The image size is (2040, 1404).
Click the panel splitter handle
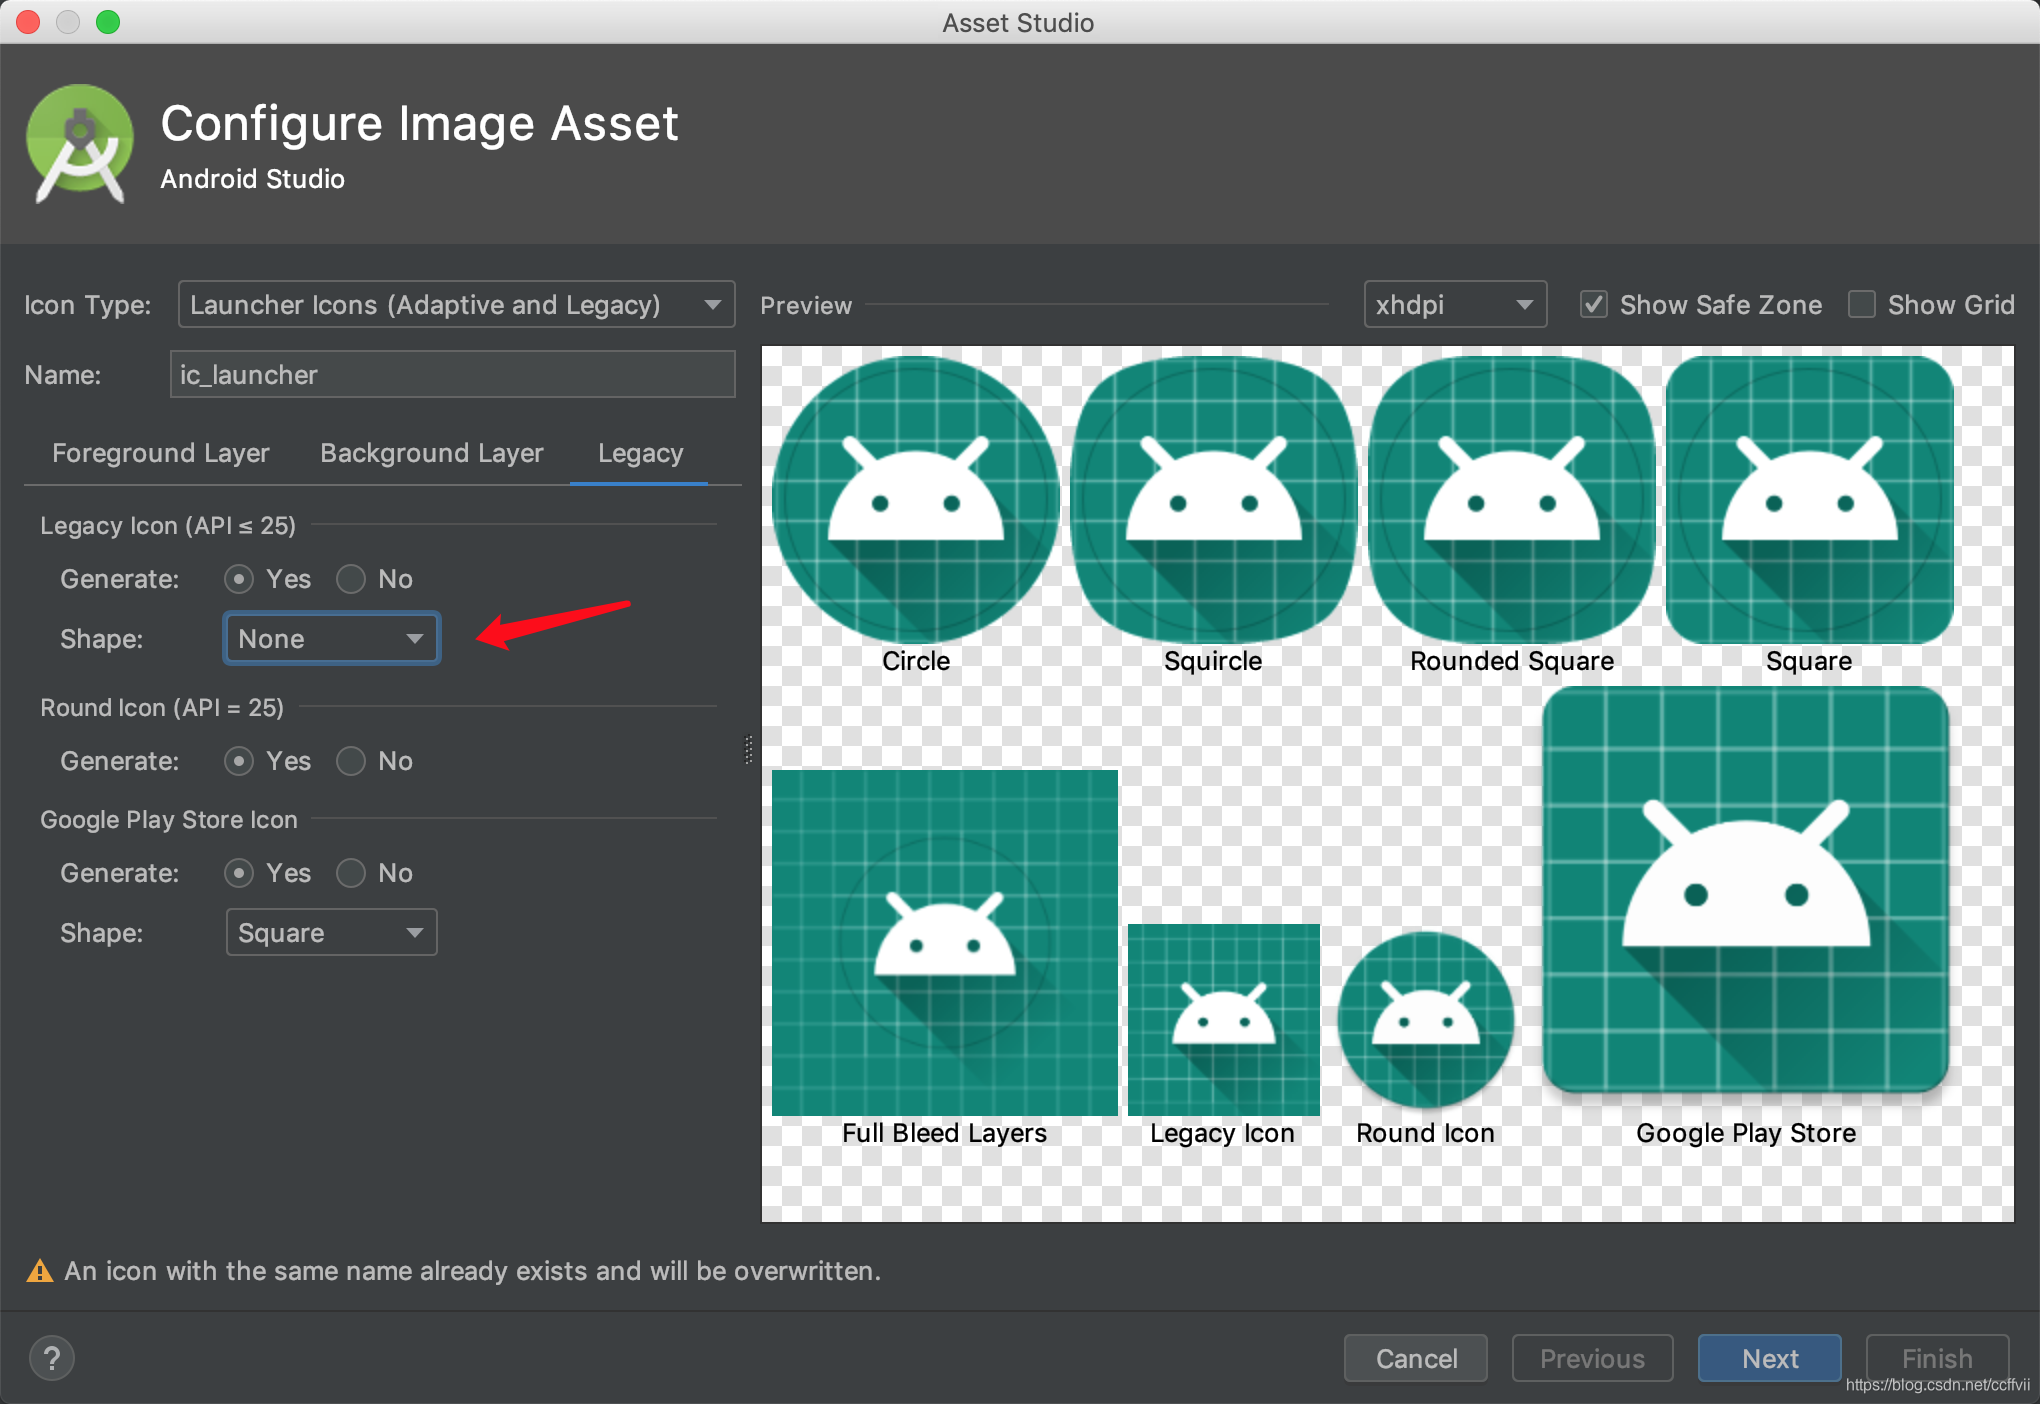(x=748, y=750)
